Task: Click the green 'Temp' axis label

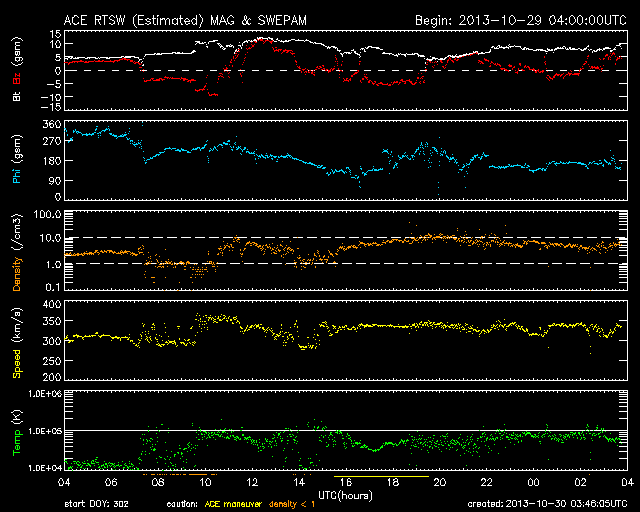Action: (x=17, y=443)
